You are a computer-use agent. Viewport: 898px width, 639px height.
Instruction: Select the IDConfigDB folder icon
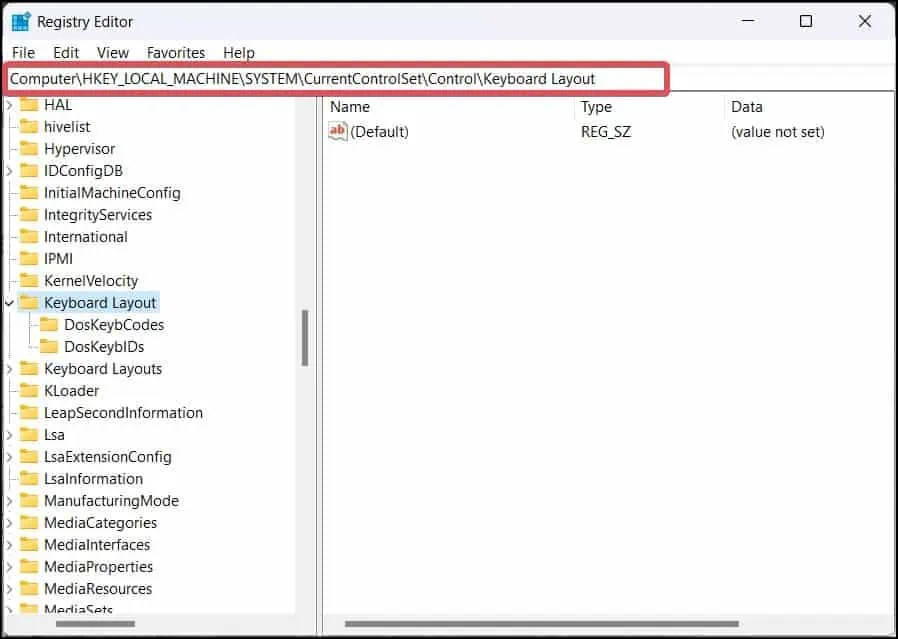point(29,171)
